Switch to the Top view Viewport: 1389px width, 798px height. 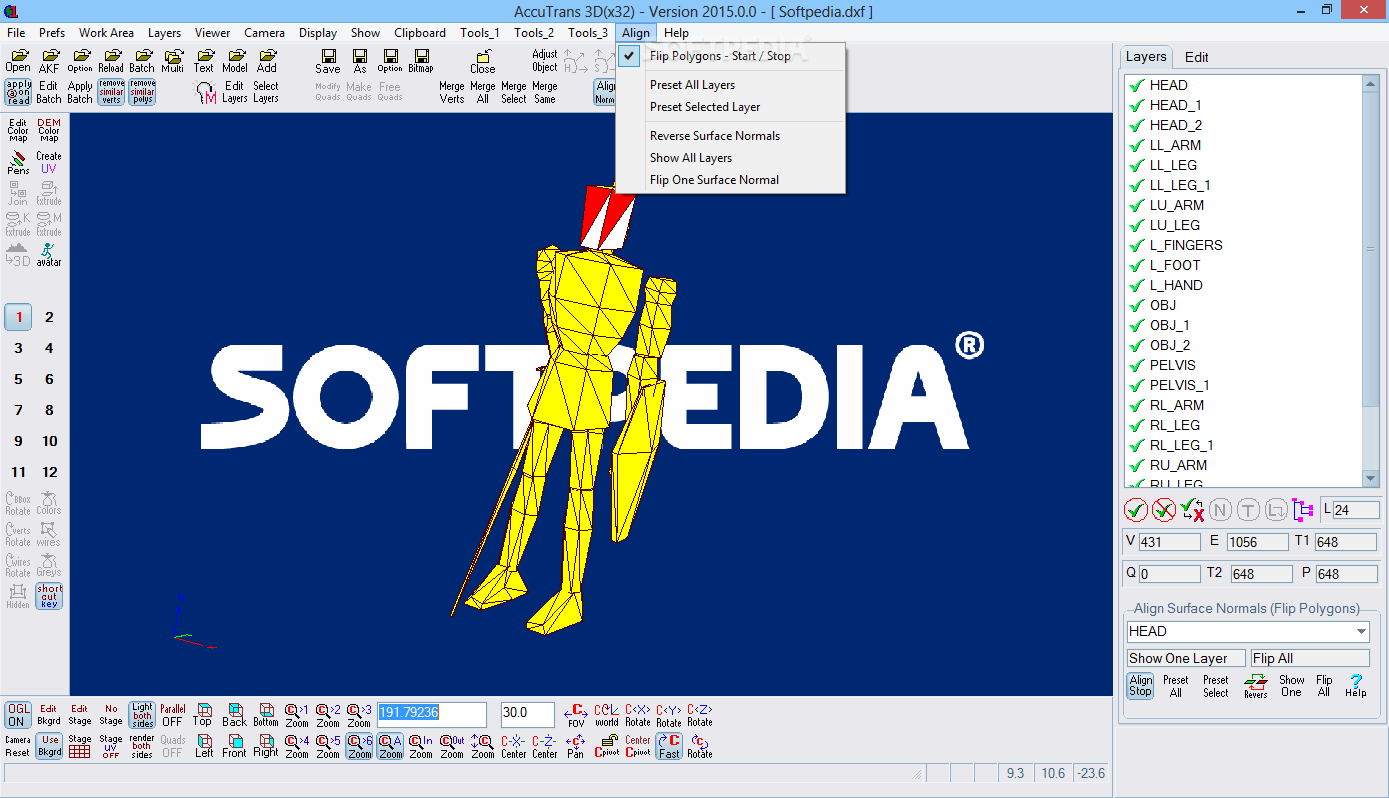(x=203, y=714)
